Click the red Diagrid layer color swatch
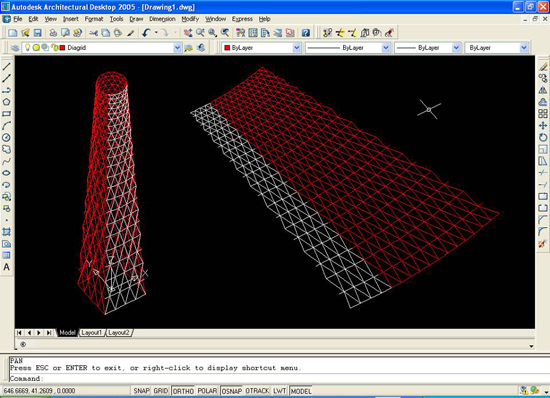This screenshot has width=550, height=398. pyautogui.click(x=62, y=47)
